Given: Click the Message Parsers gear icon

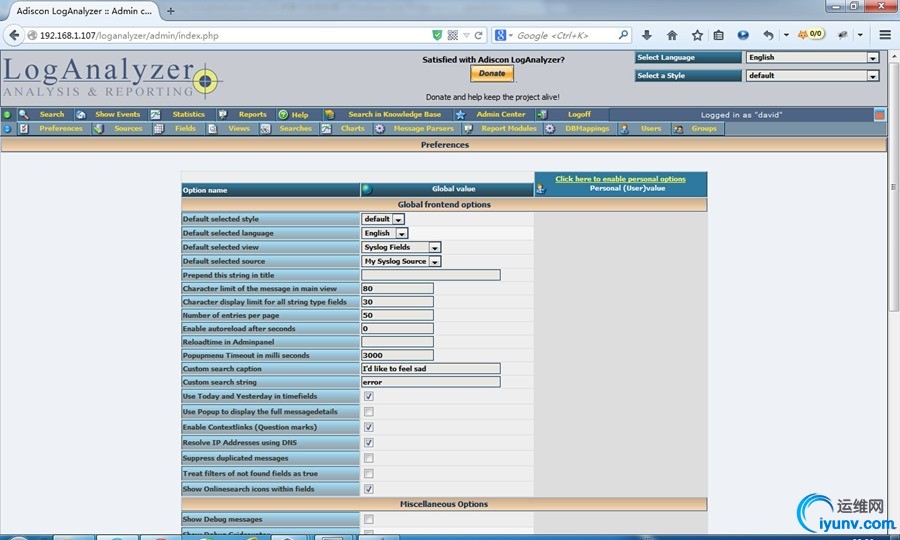Looking at the screenshot, I should coord(380,129).
